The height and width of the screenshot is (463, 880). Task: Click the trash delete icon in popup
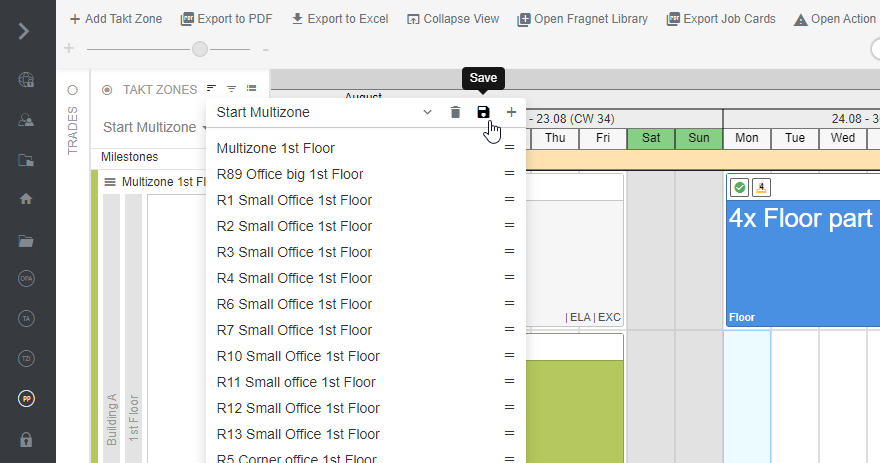456,113
